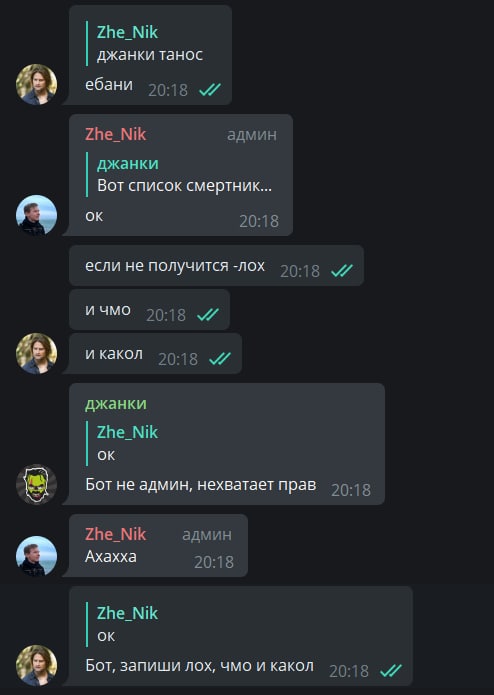Click Zhe_Nik's avatar beside the 'ок' message
This screenshot has height=695, width=494.
36,215
